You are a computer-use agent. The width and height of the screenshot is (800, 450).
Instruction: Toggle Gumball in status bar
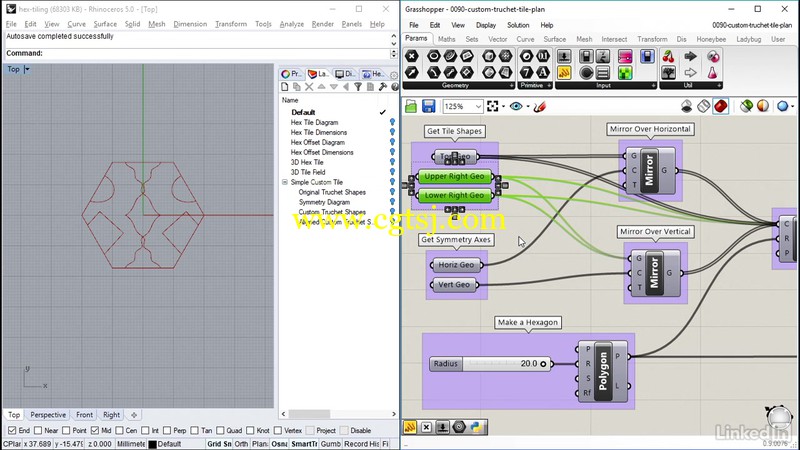coord(331,444)
